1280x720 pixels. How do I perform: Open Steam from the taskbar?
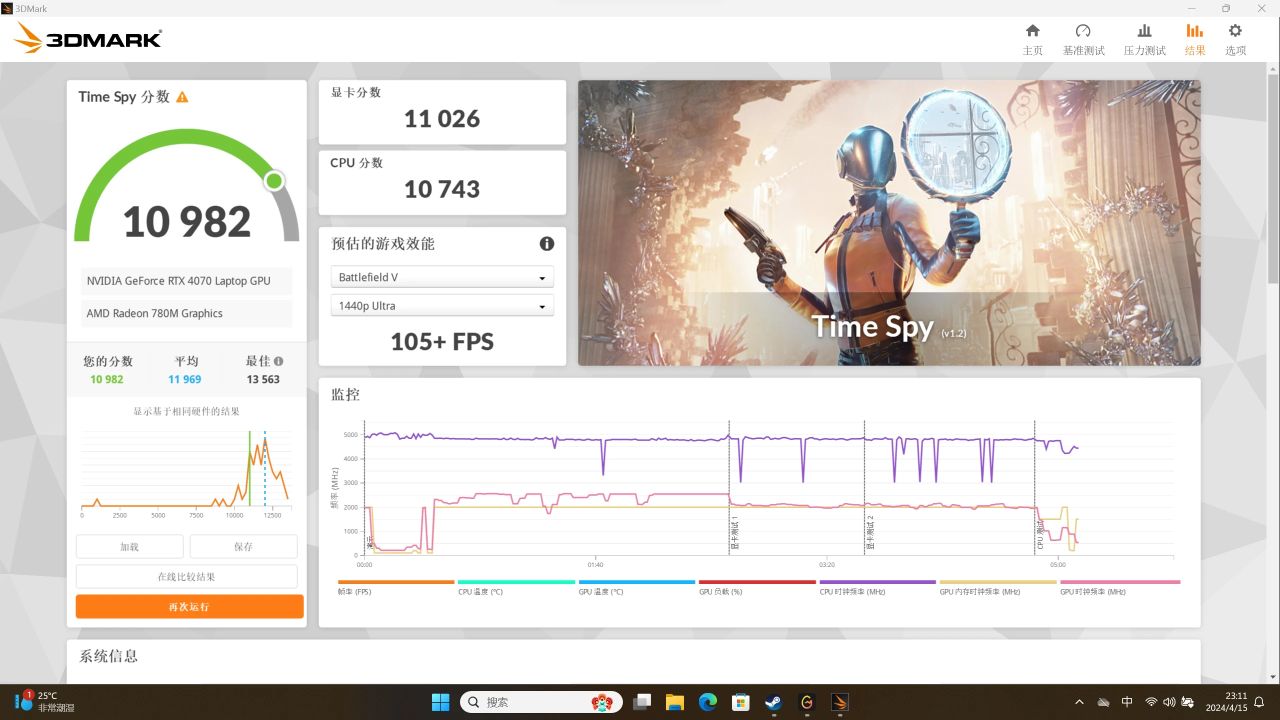tap(773, 702)
